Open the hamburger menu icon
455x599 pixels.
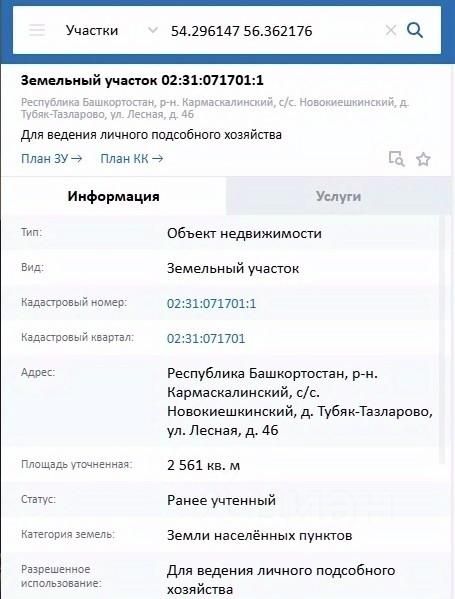(x=37, y=30)
